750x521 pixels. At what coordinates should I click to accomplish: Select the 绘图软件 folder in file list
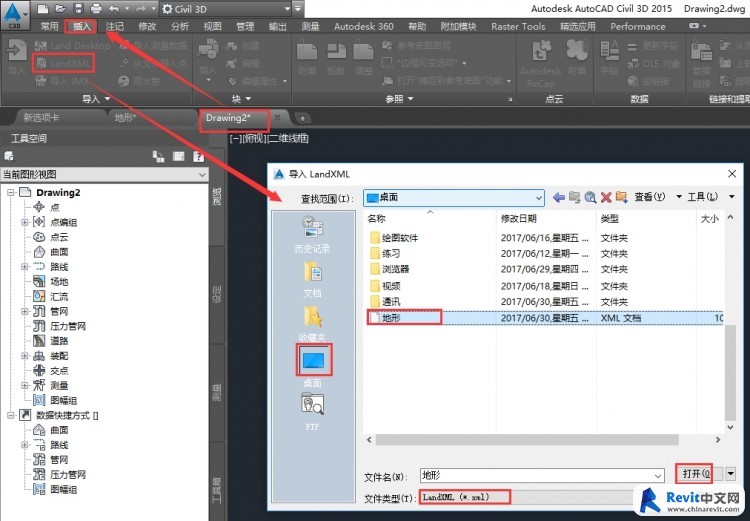[x=400, y=238]
